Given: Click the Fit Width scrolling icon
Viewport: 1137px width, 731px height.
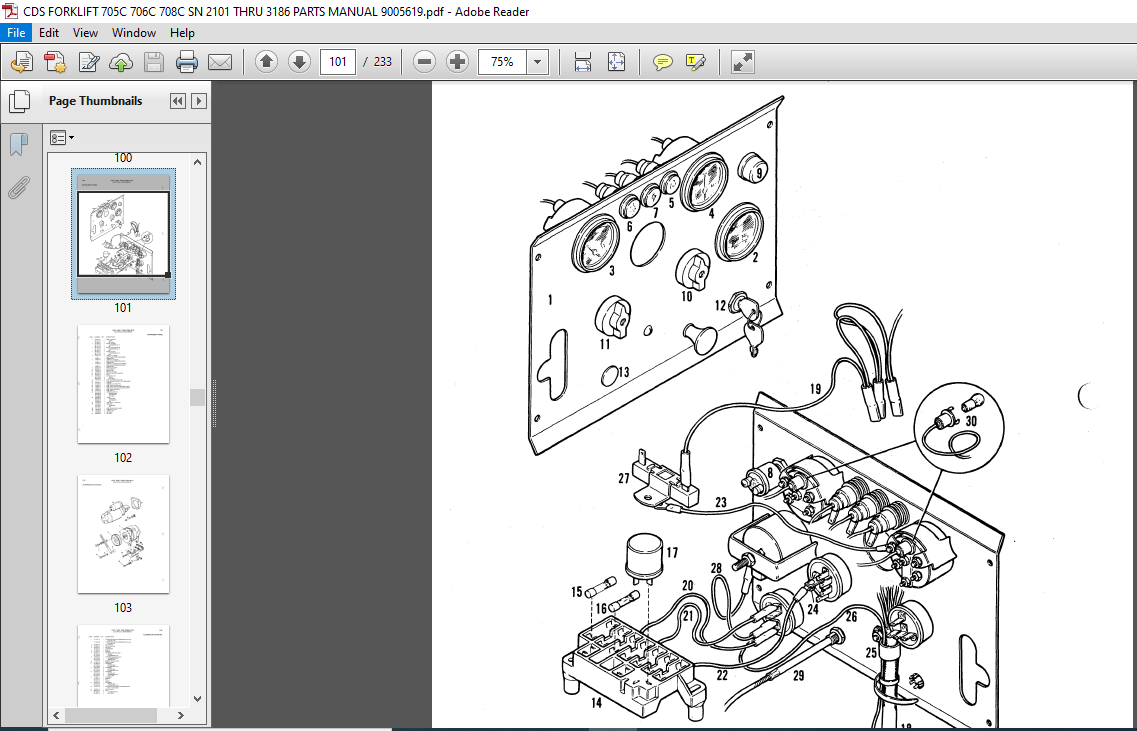Looking at the screenshot, I should [x=582, y=62].
